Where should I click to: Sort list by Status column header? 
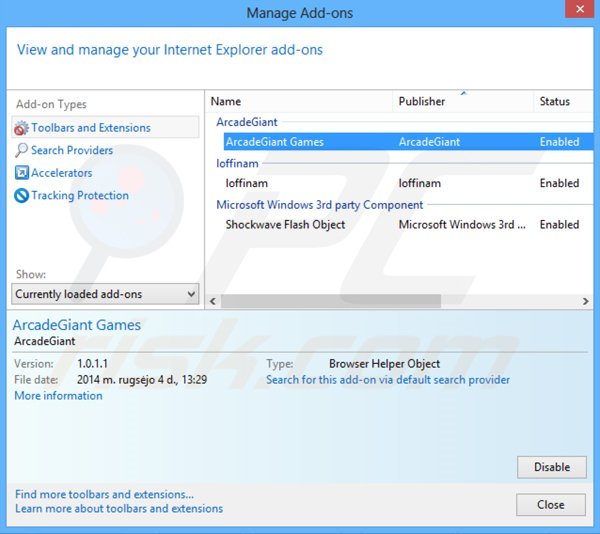tap(563, 101)
